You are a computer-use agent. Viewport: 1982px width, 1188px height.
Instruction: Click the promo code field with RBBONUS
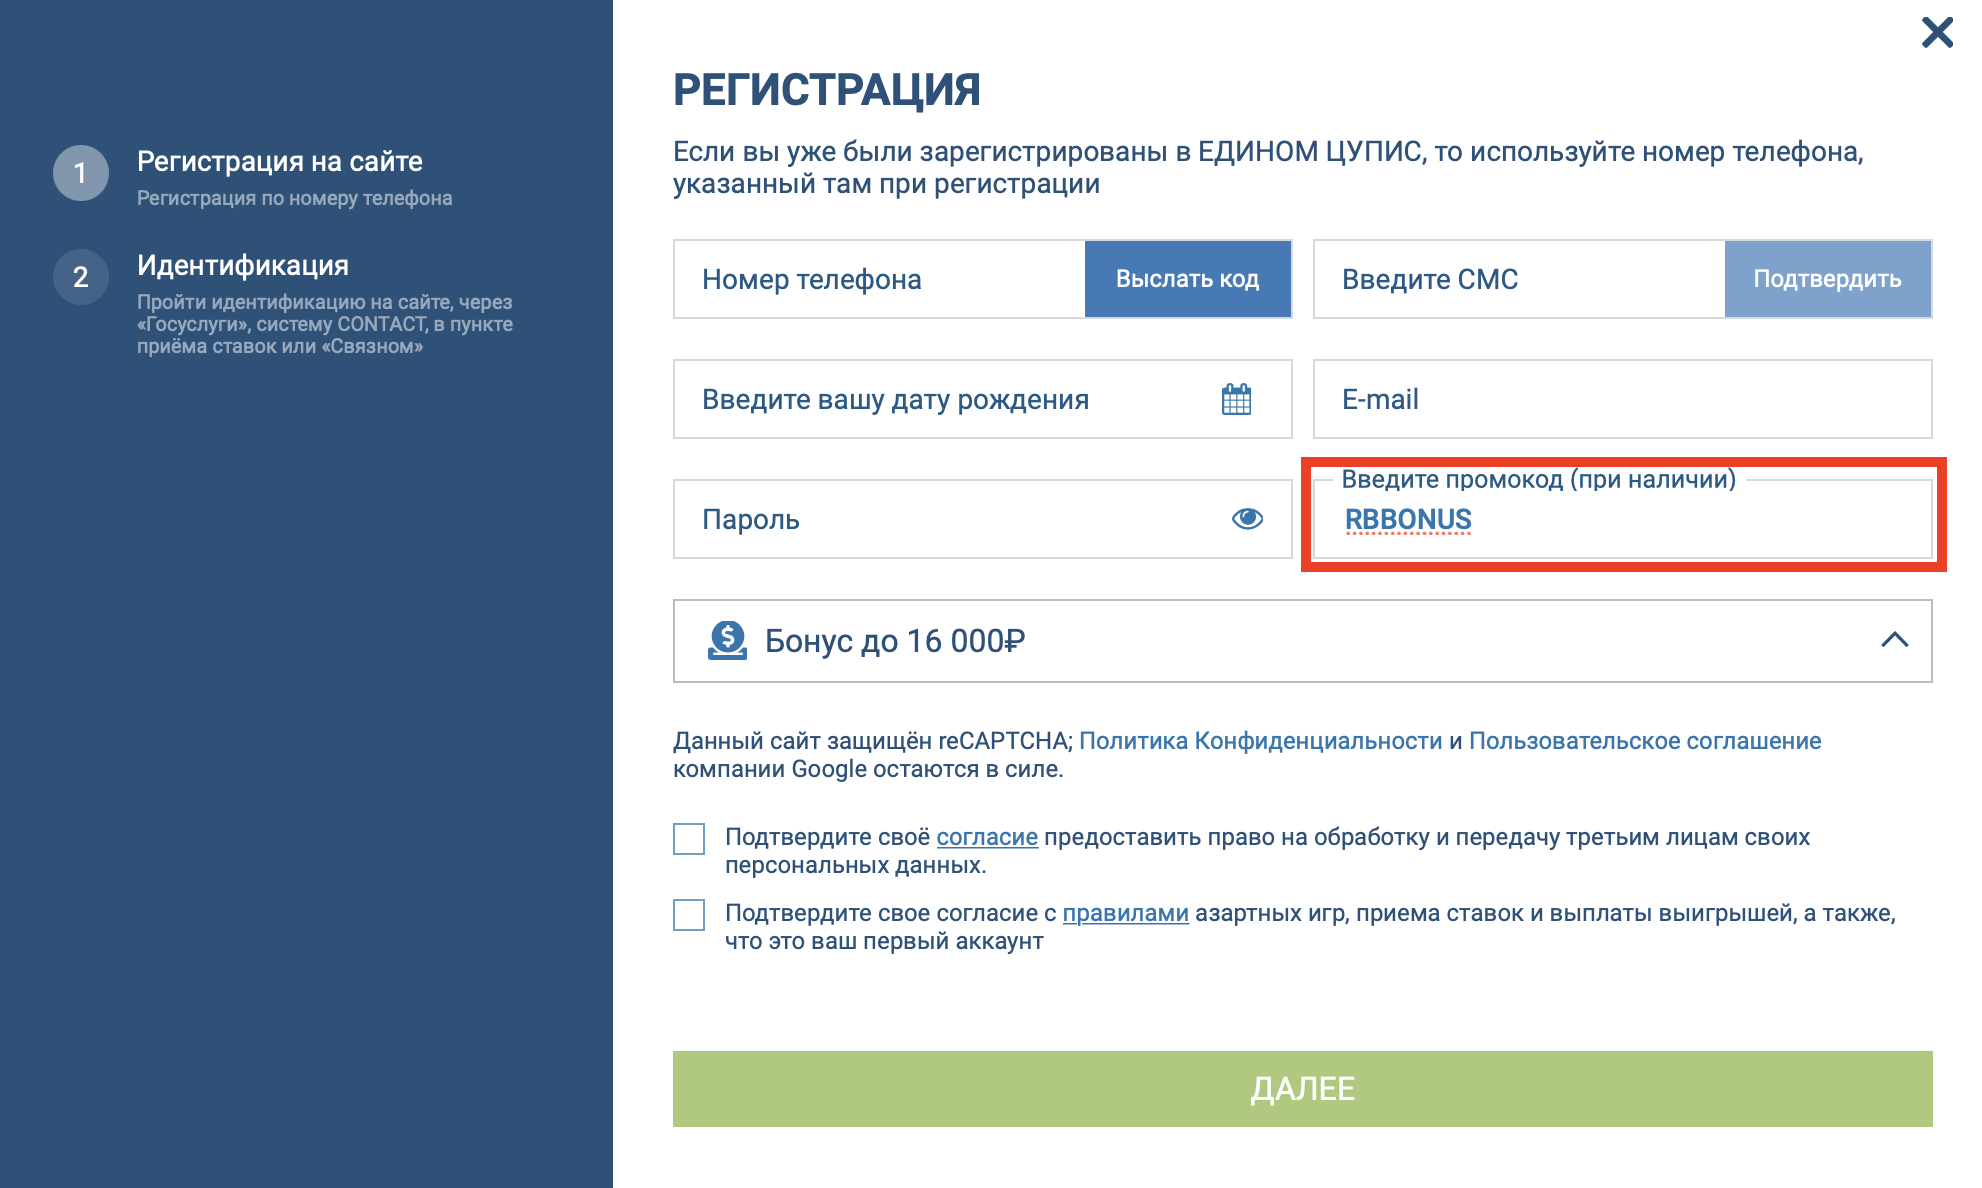tap(1623, 519)
